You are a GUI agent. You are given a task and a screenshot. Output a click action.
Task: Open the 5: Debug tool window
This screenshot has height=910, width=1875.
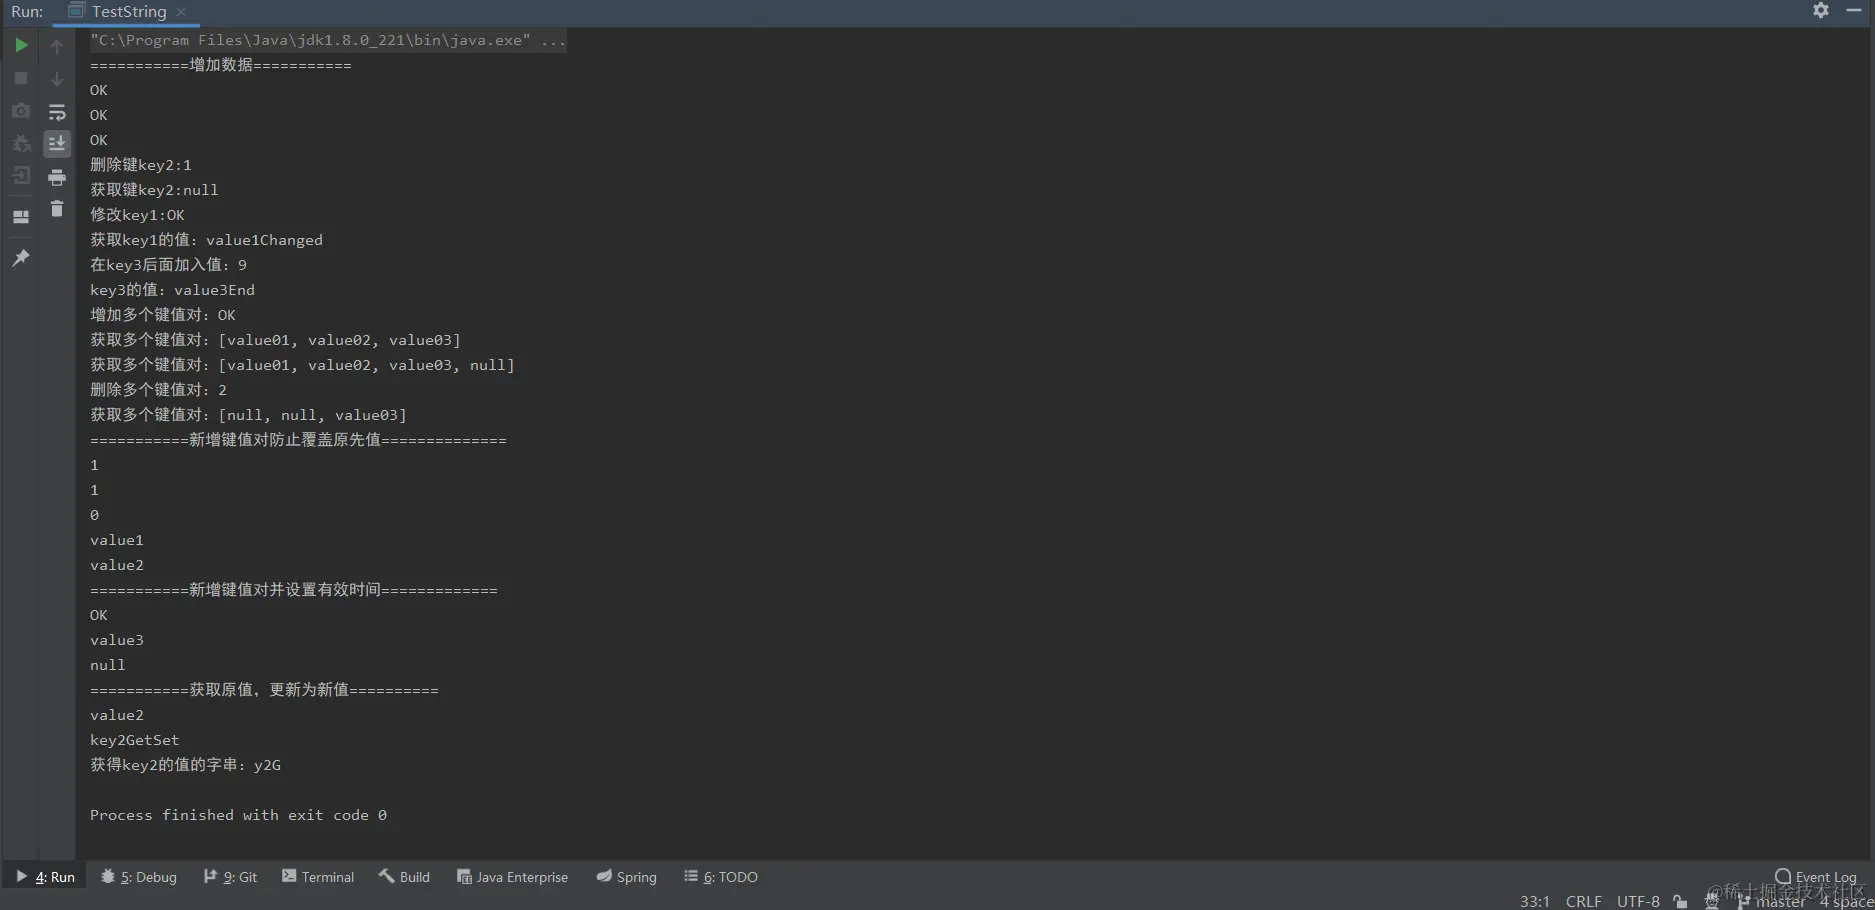point(139,877)
